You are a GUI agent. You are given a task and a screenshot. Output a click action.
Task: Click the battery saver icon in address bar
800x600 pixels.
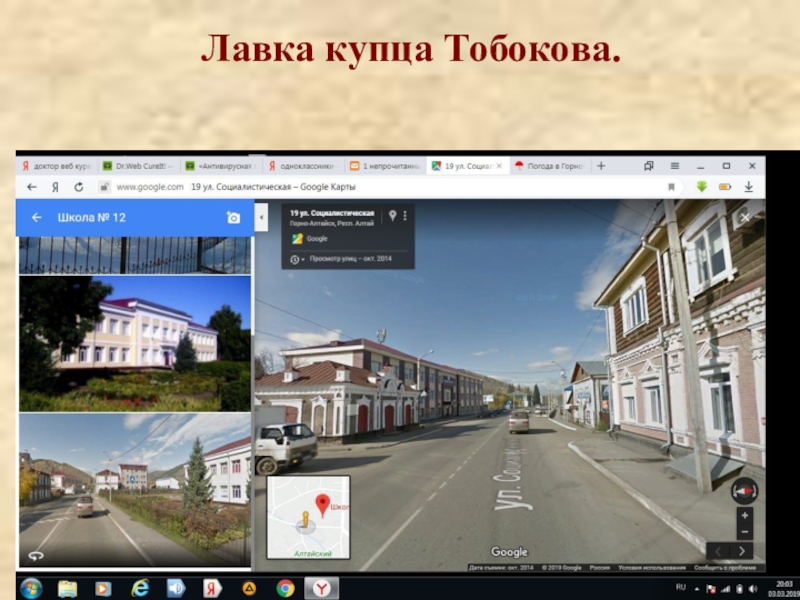[725, 187]
